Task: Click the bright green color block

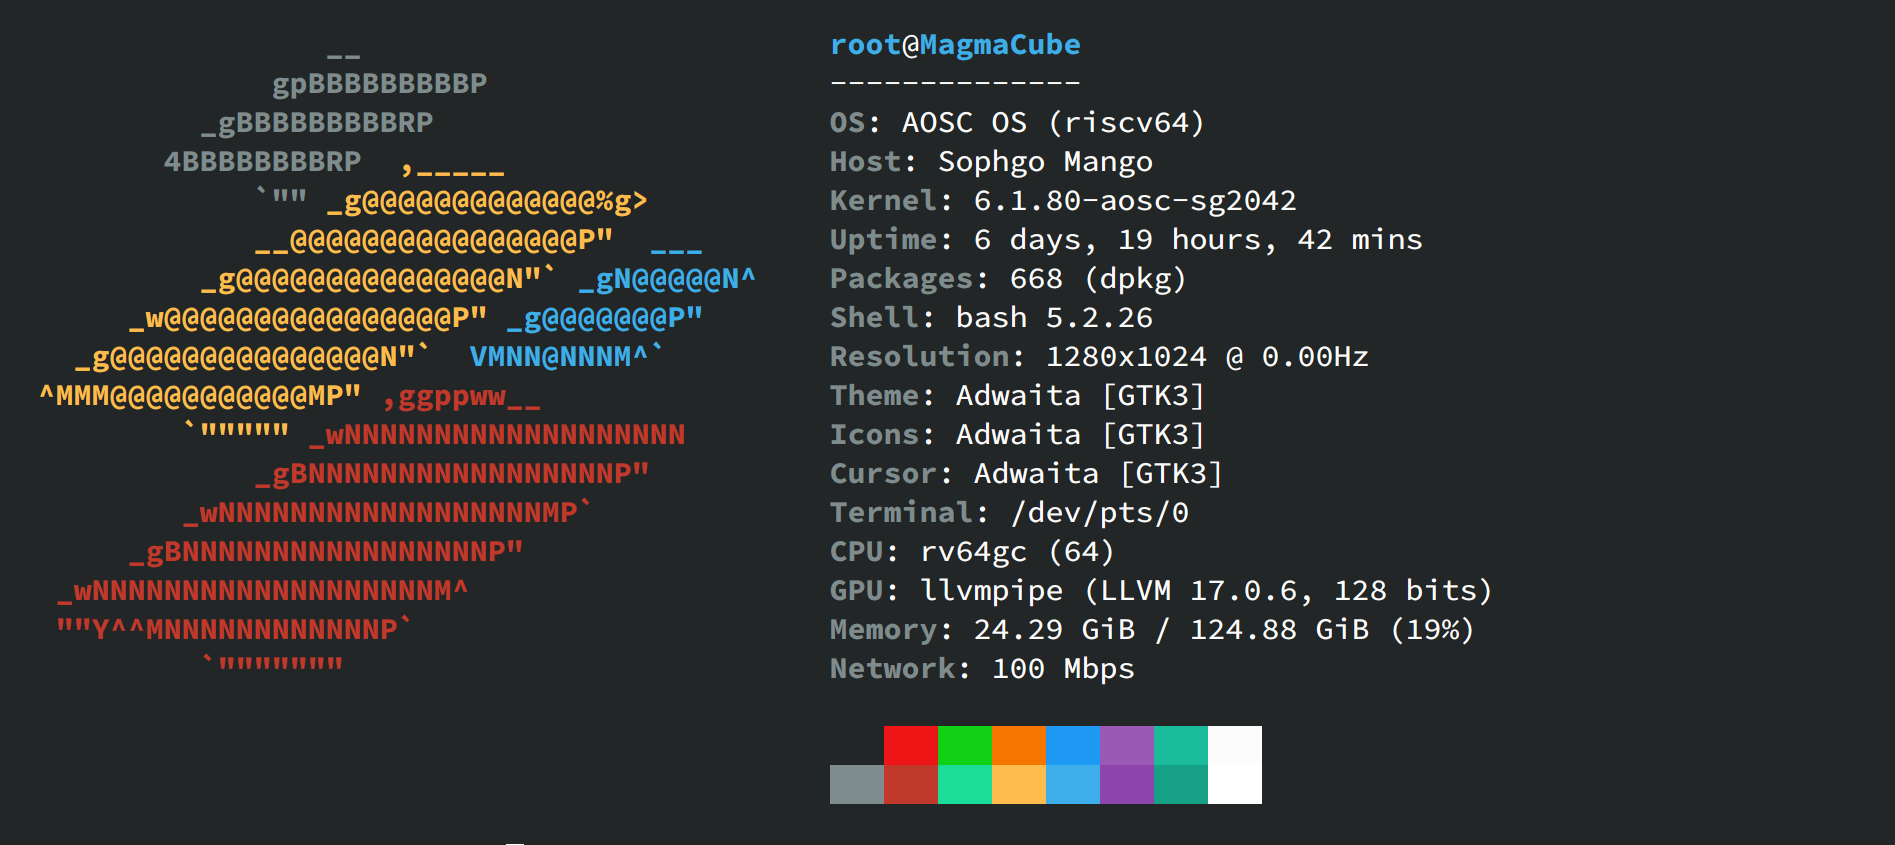Action: [x=964, y=745]
